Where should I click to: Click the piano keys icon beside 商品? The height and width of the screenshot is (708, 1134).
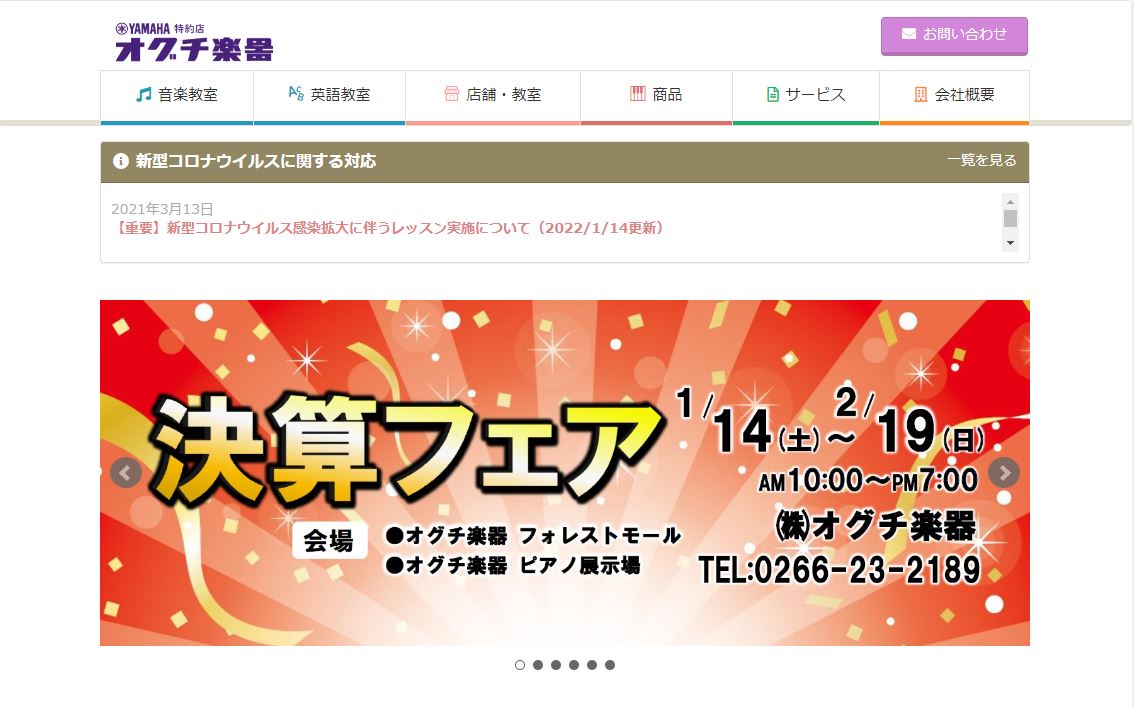(x=637, y=94)
